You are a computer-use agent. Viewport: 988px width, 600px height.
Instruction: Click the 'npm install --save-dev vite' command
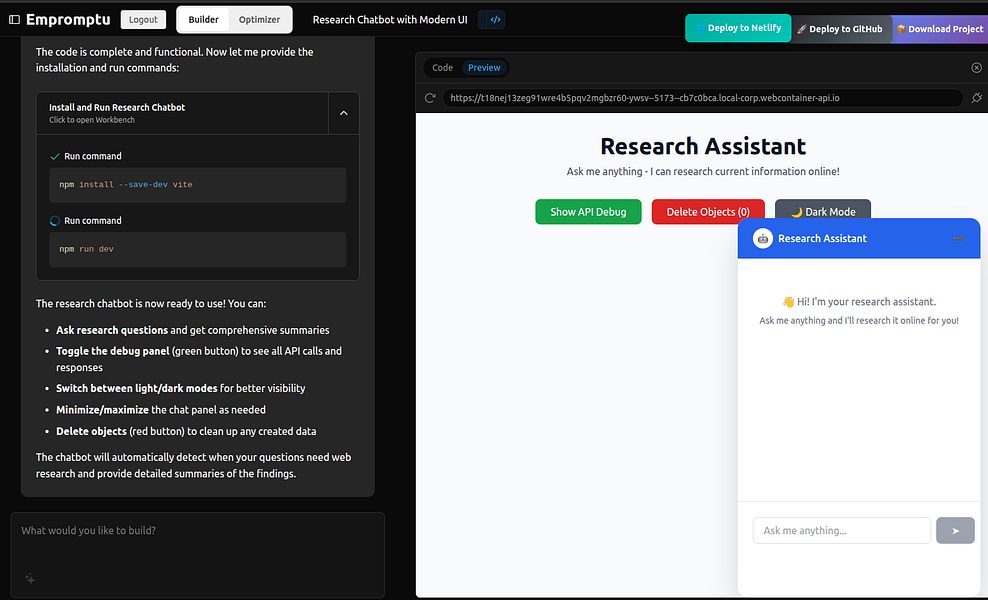click(x=197, y=185)
